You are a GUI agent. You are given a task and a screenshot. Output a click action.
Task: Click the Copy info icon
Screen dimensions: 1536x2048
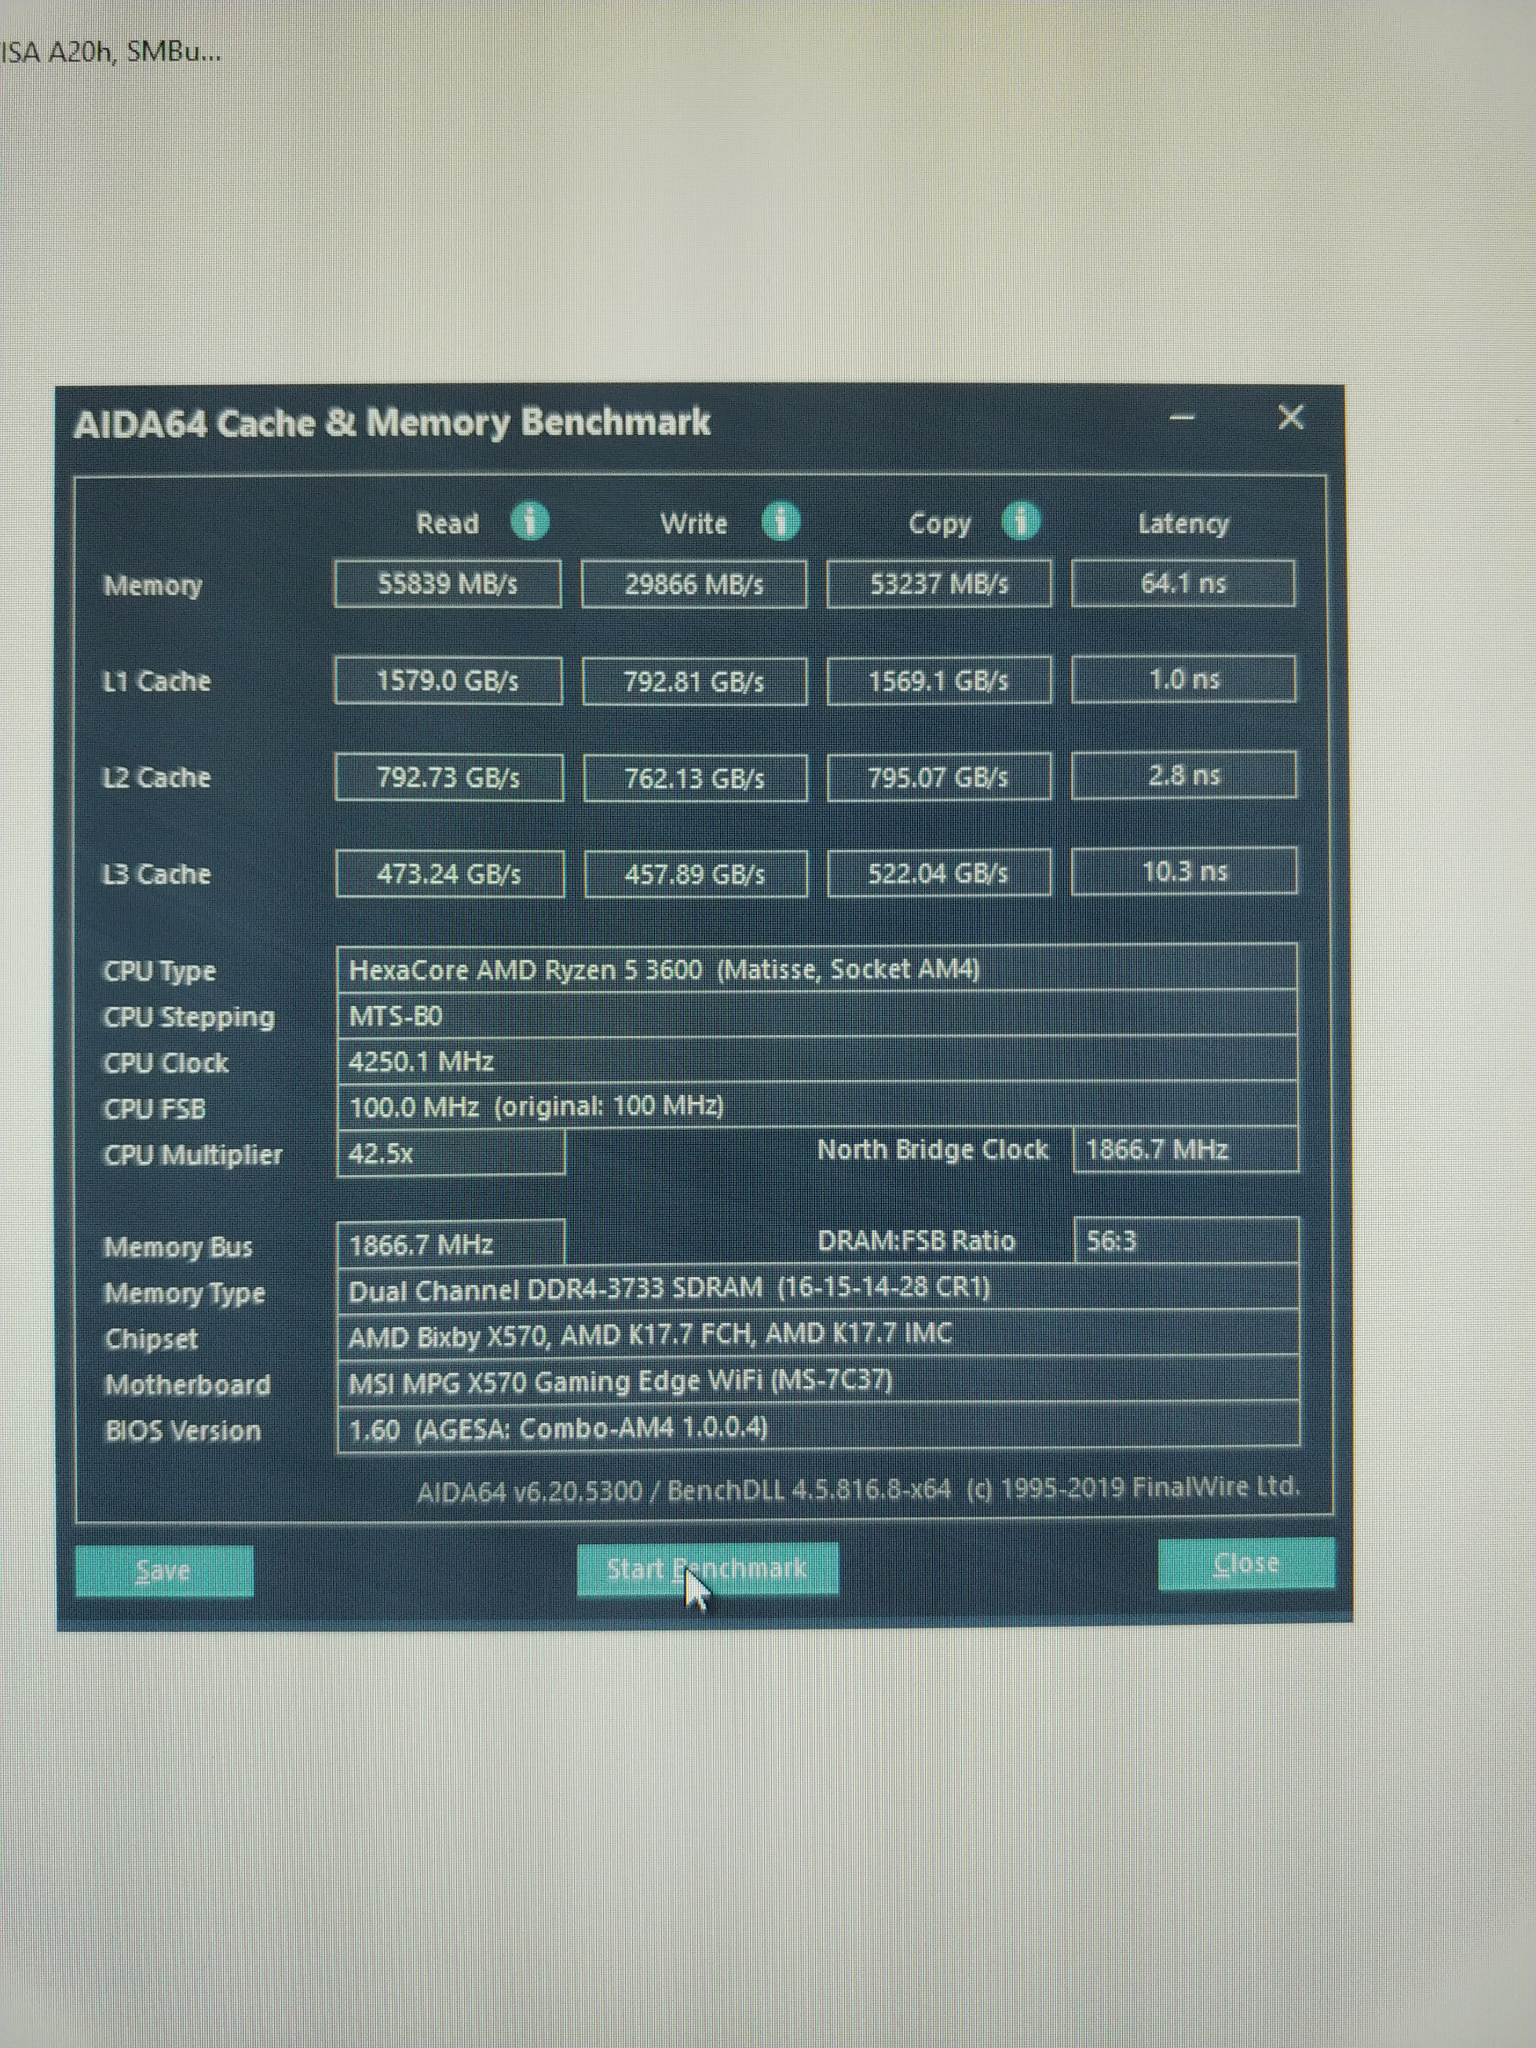pyautogui.click(x=1021, y=521)
